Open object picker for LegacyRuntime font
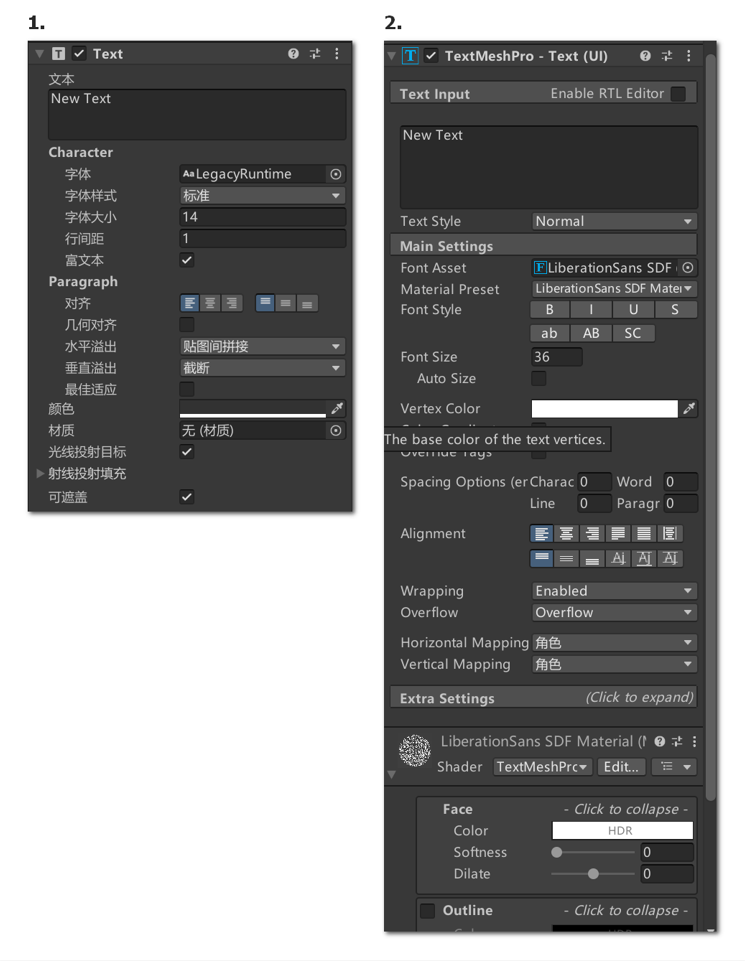Screen dimensions: 745x961 [336, 174]
